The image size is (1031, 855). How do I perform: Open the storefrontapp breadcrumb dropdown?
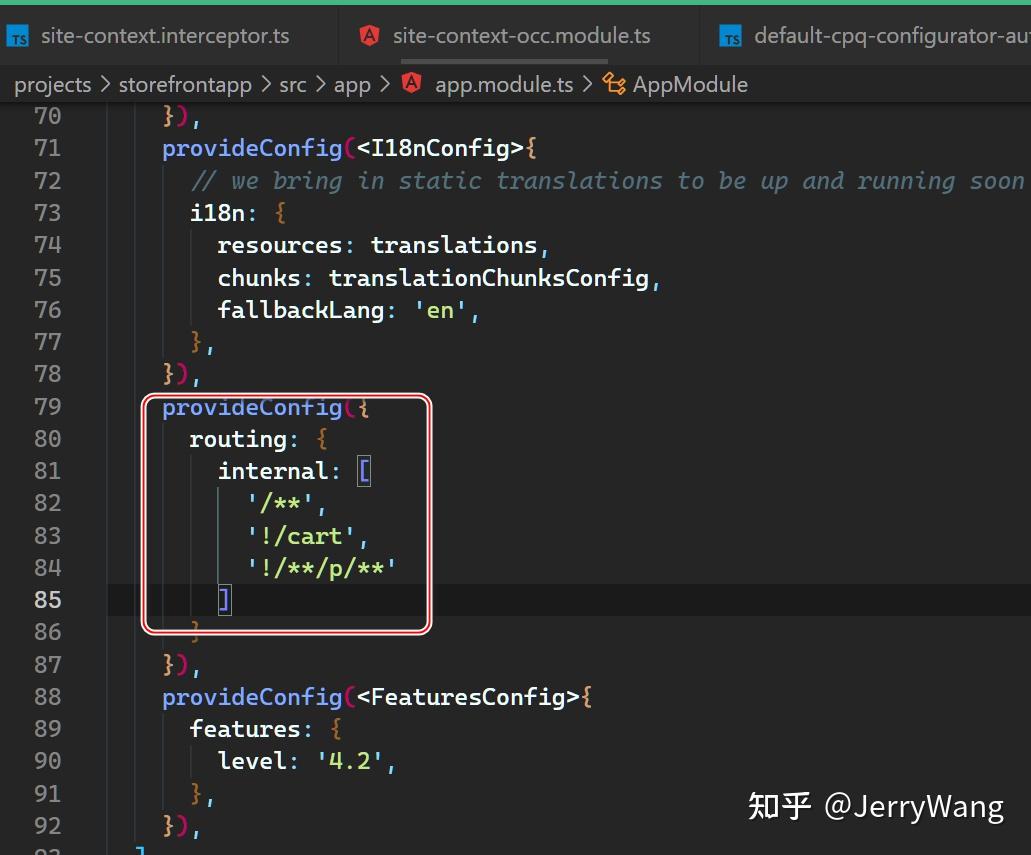pos(185,84)
